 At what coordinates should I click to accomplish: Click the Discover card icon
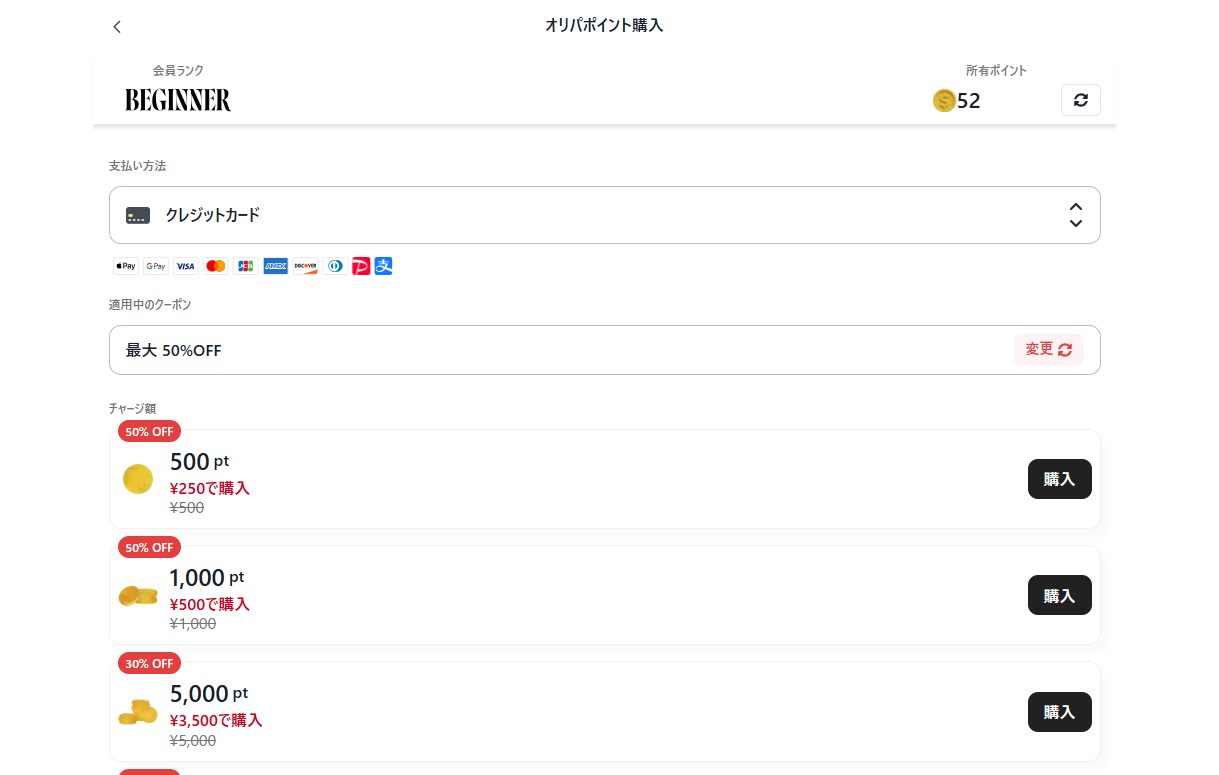pos(305,266)
